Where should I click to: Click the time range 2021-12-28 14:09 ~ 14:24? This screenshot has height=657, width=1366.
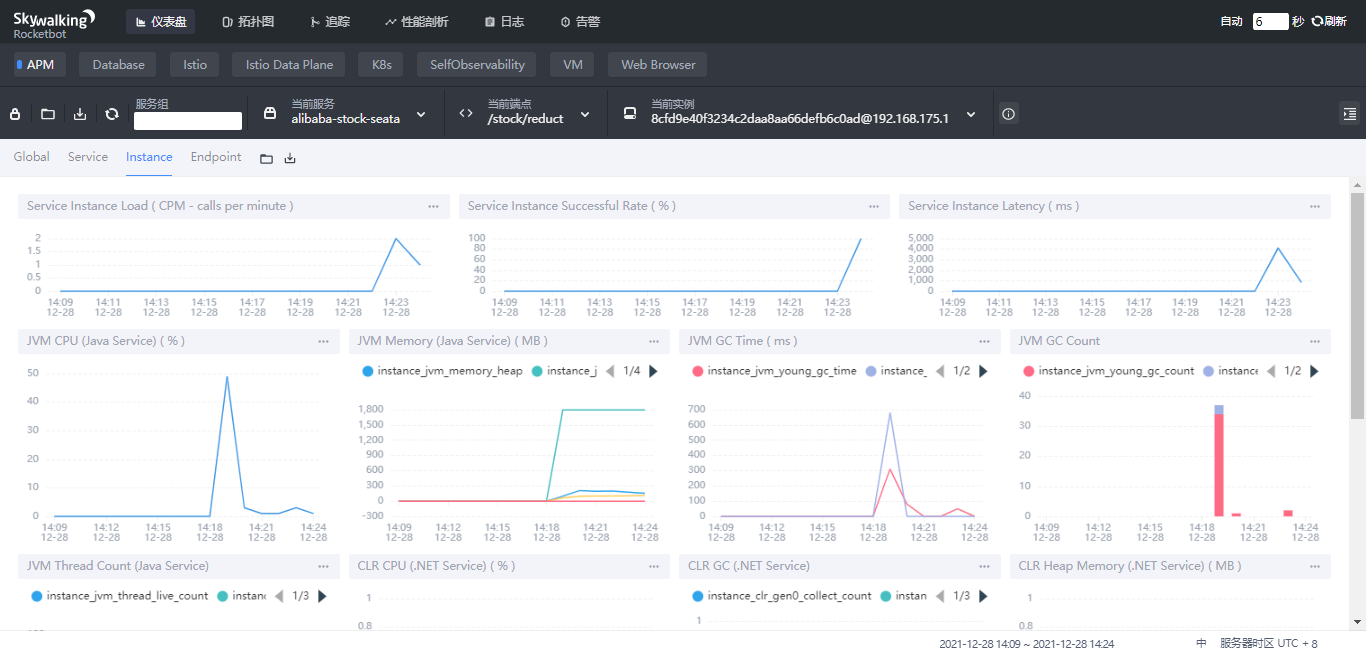tap(1027, 644)
